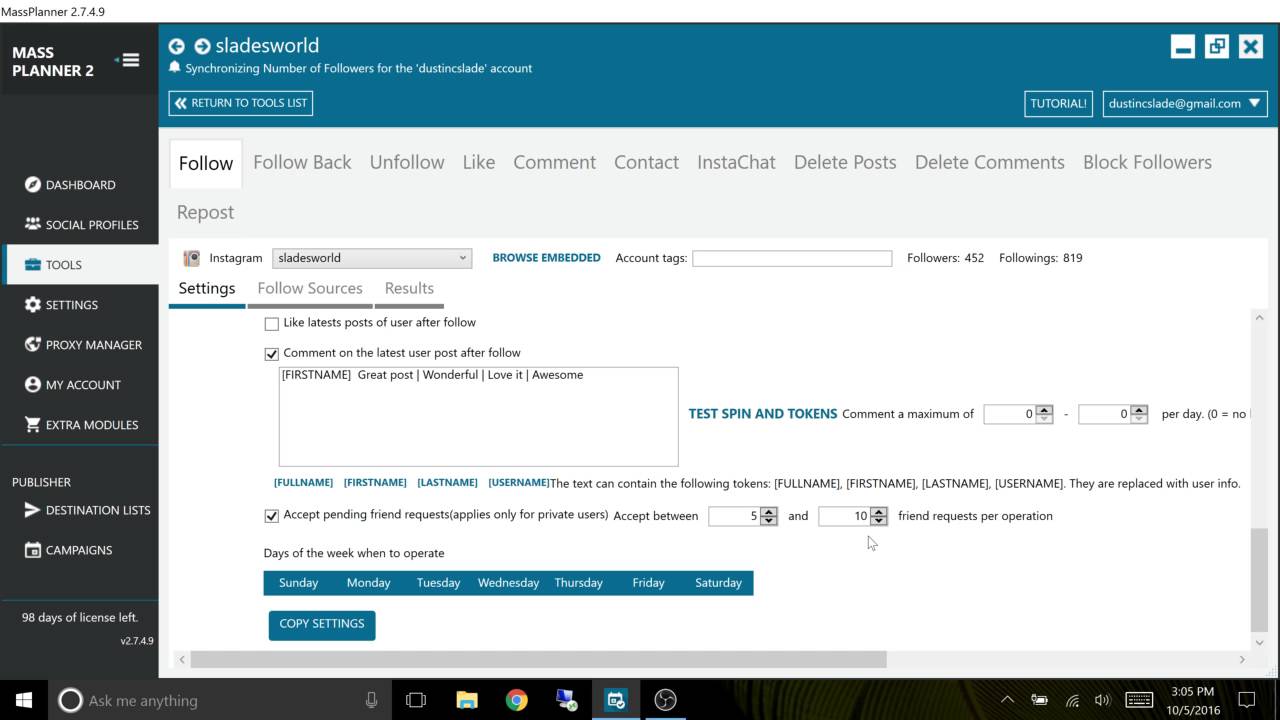Screen dimensions: 1280x720
Task: Toggle Monday operating day
Action: click(x=368, y=583)
